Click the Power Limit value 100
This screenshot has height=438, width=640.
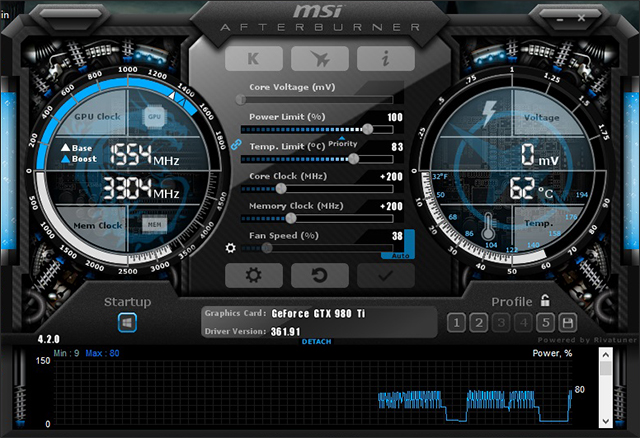pos(395,118)
